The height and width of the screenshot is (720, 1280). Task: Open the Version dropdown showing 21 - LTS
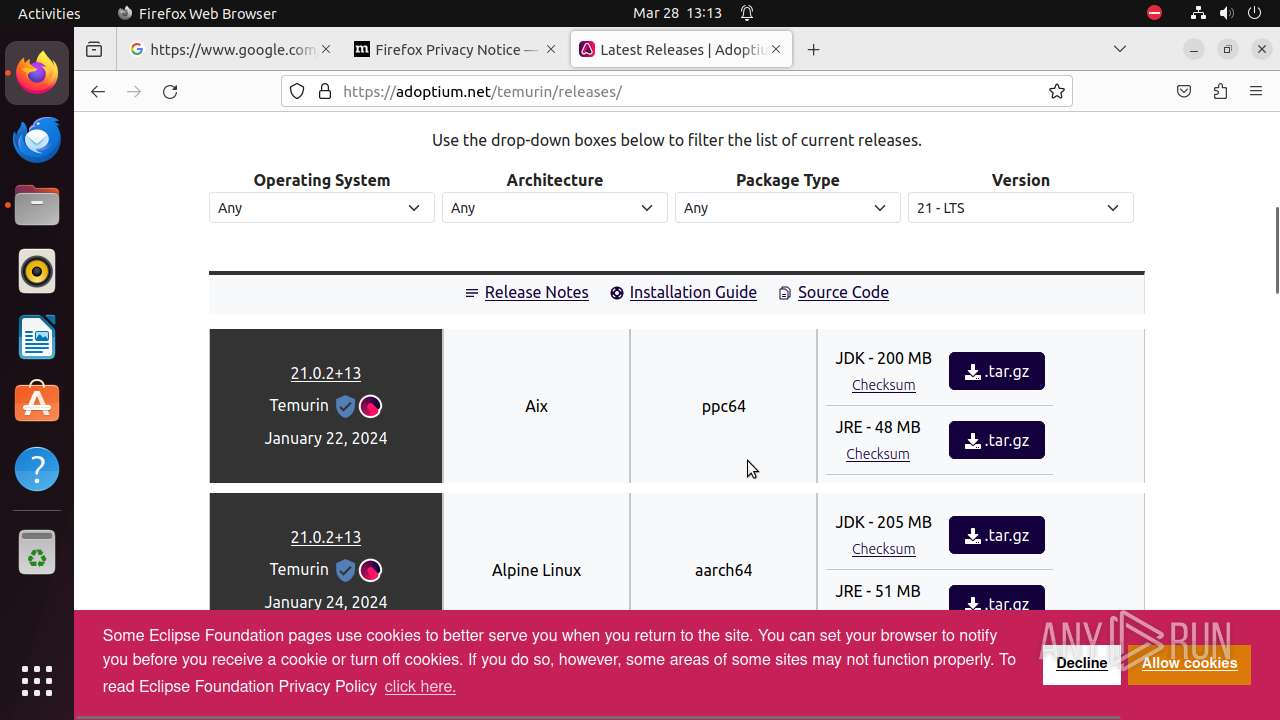pos(1020,208)
